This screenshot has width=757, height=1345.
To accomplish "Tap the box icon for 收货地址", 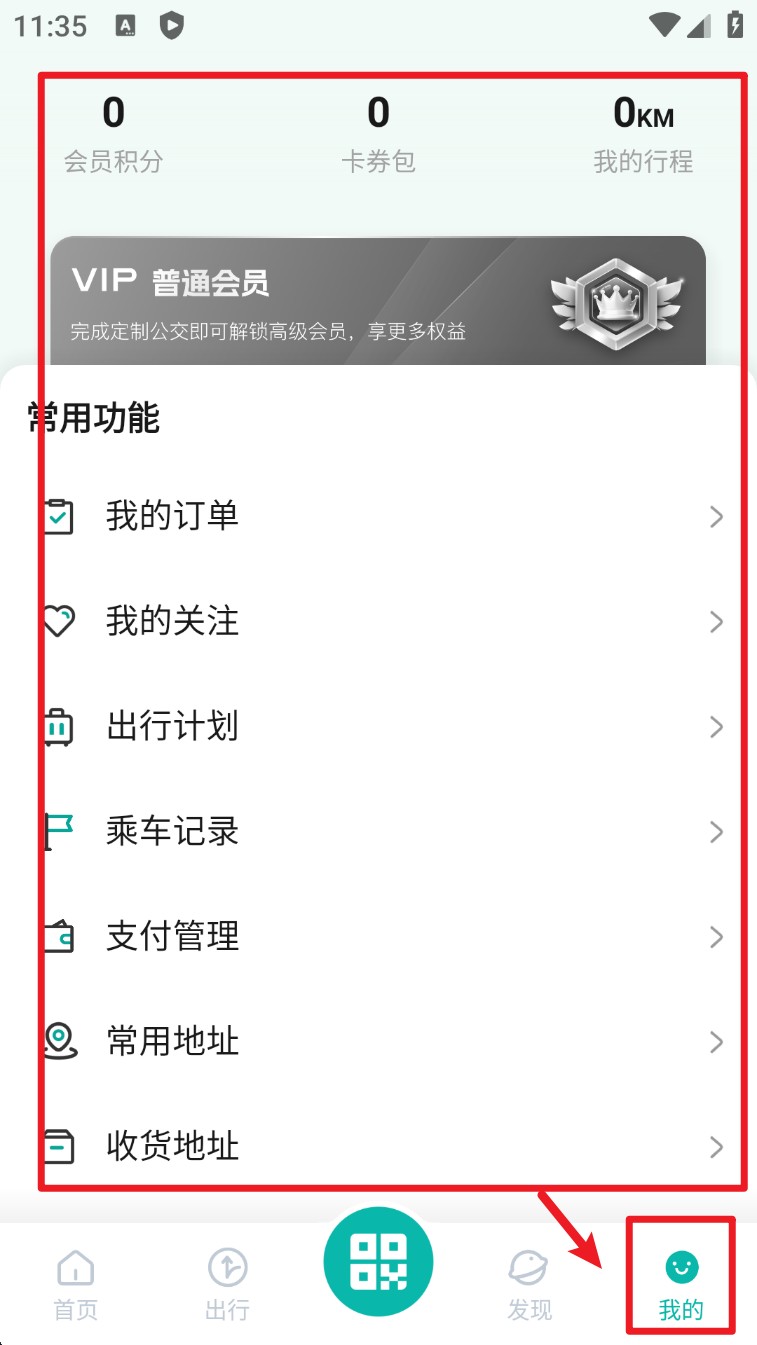I will click(60, 1146).
